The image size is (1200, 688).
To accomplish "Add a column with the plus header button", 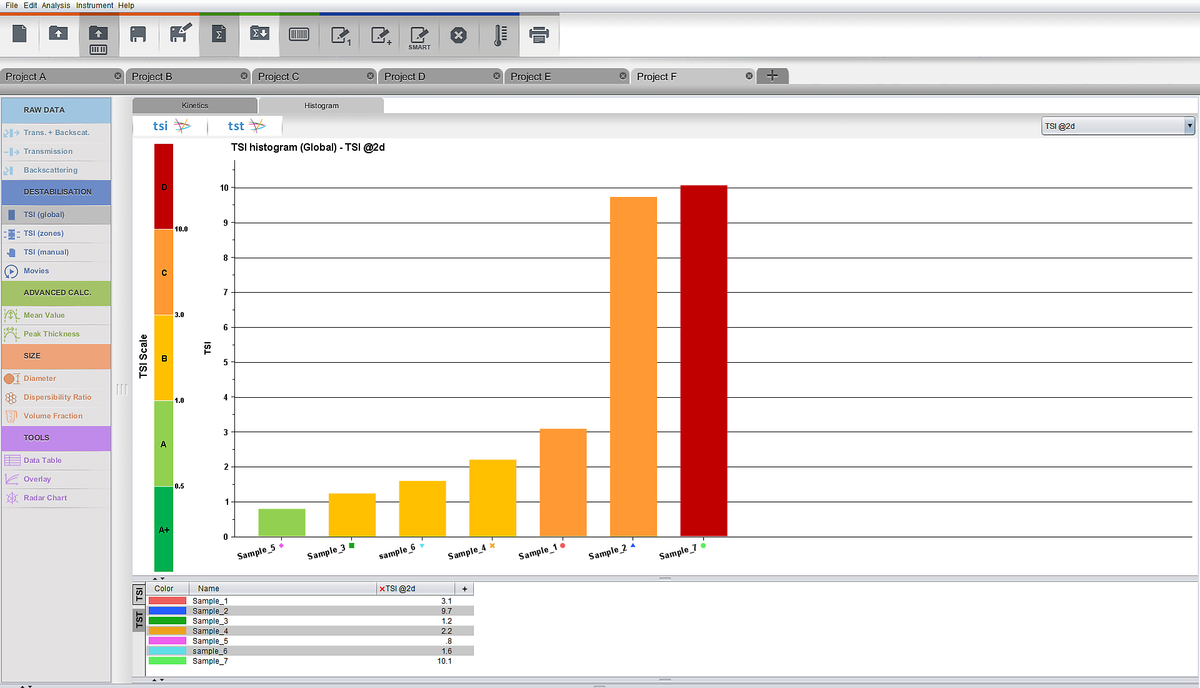I will pyautogui.click(x=464, y=589).
